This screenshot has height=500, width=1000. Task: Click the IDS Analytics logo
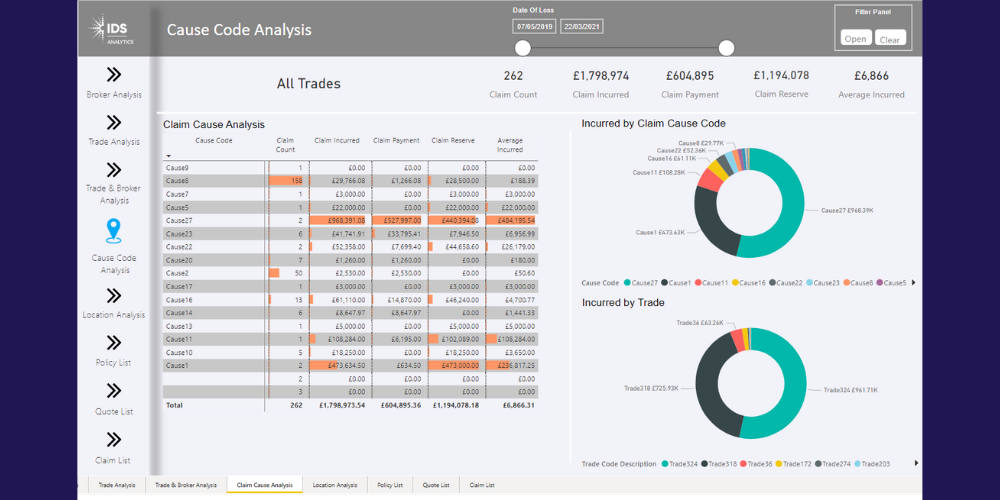pyautogui.click(x=114, y=29)
